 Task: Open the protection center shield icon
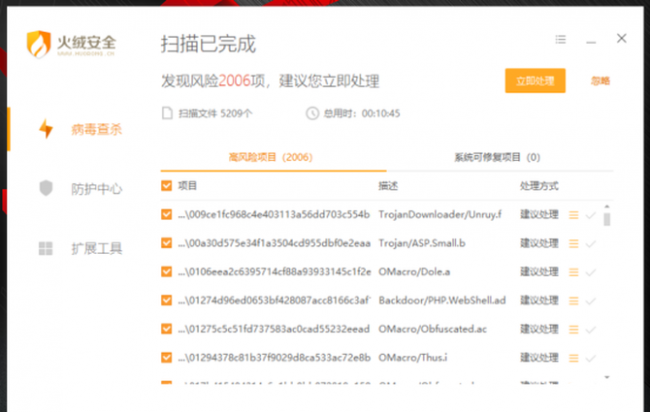tap(46, 188)
